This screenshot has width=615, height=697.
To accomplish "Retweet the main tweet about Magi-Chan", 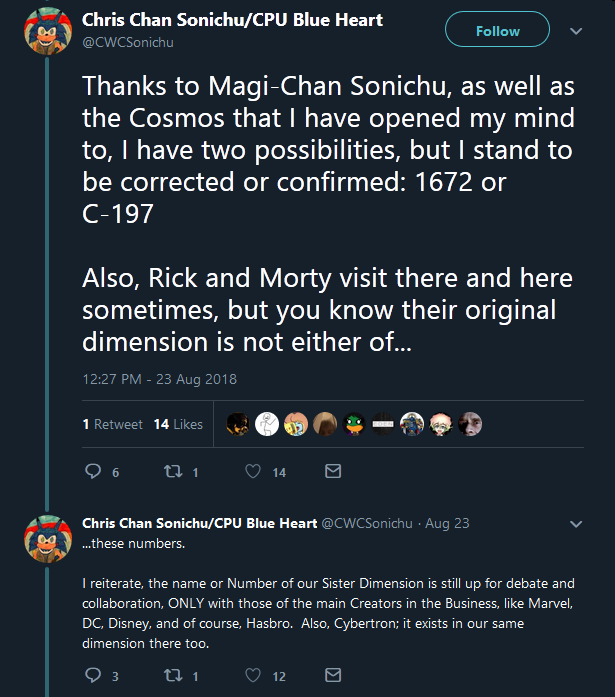I will (x=173, y=471).
